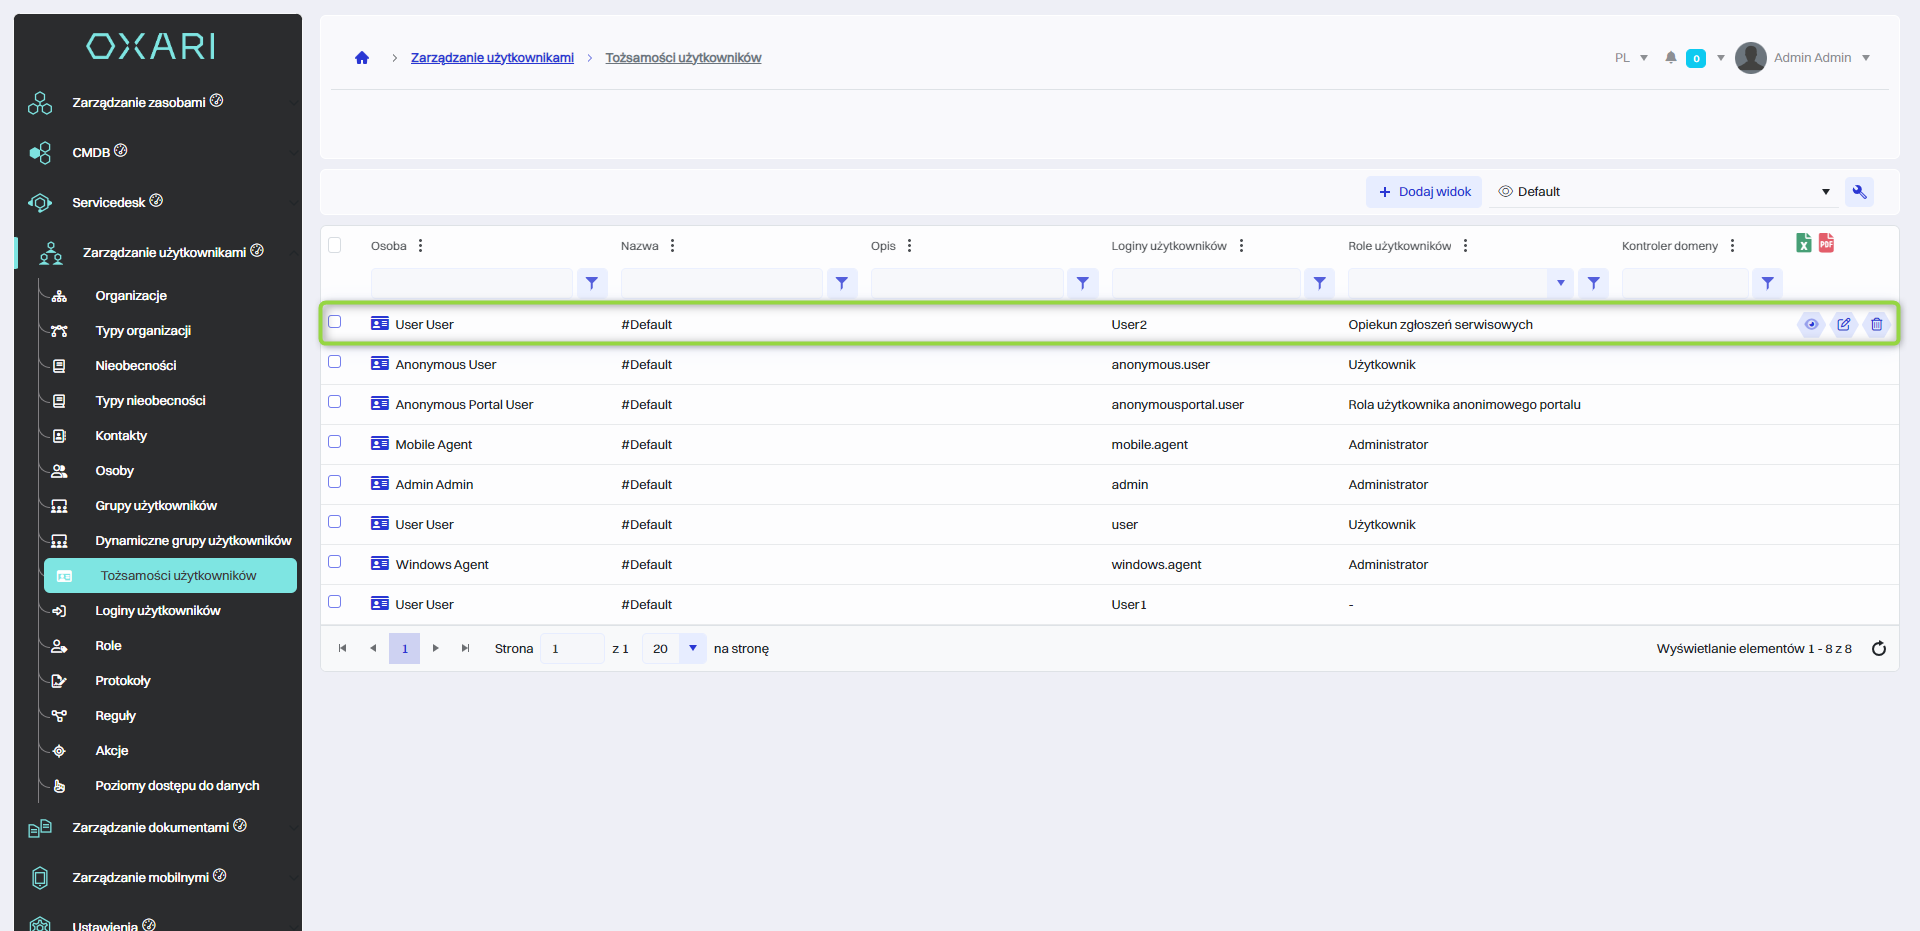Viewport: 1920px width, 931px height.
Task: Follow the Zarządzanie użytkownikami breadcrumb link
Action: click(x=492, y=58)
